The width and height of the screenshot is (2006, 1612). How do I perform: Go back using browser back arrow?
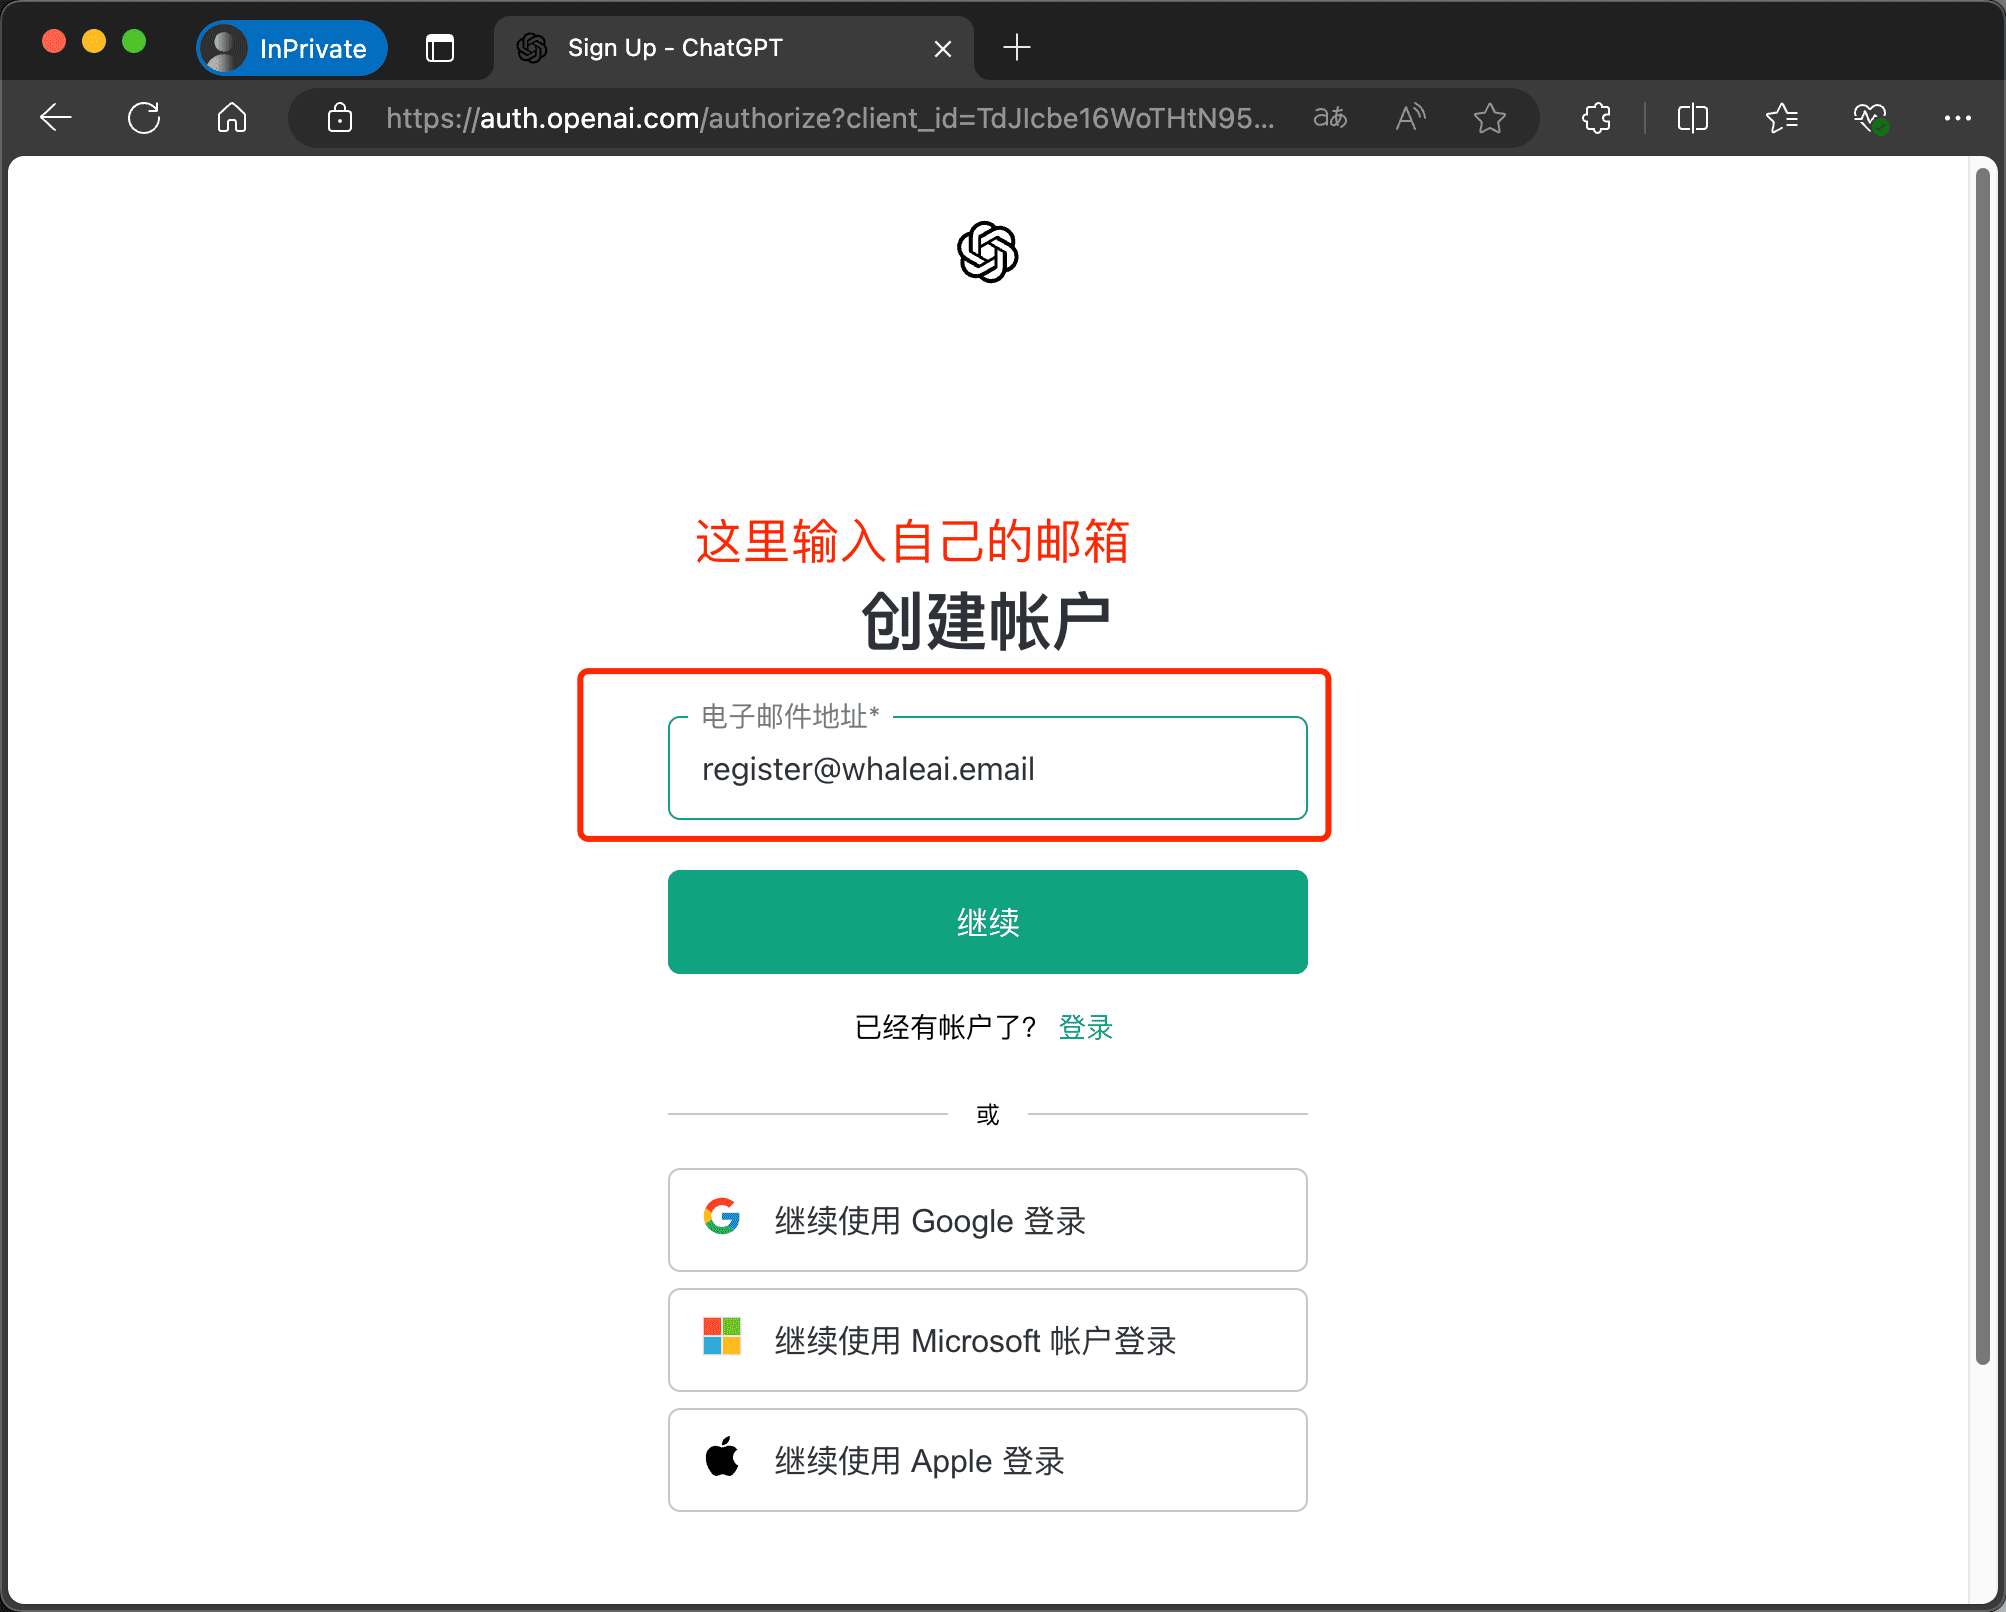[56, 118]
